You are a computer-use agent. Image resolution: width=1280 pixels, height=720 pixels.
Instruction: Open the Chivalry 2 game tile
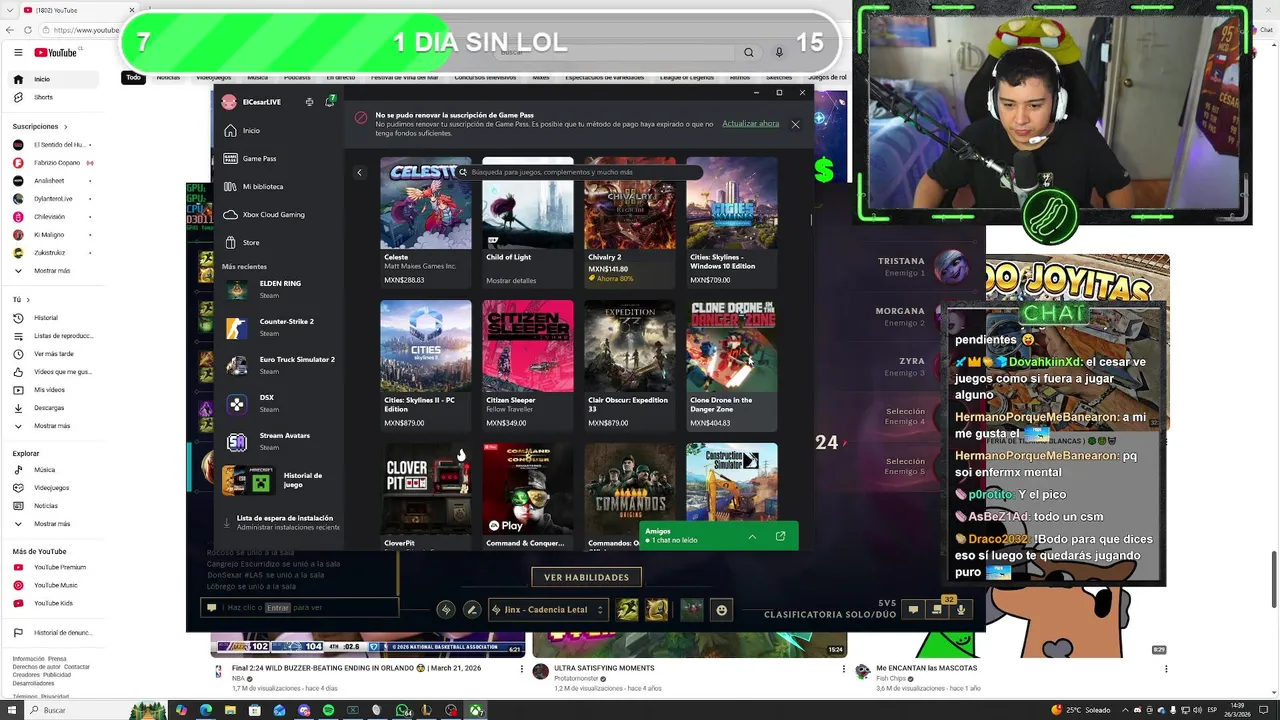click(x=630, y=222)
